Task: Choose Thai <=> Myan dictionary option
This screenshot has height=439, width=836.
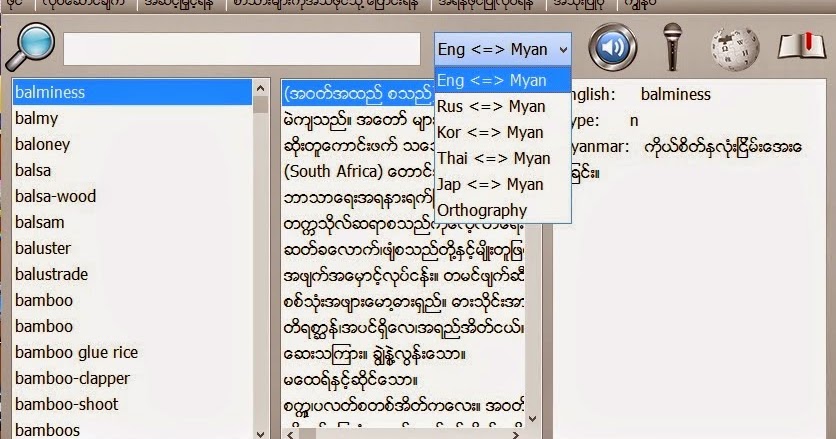Action: 503,158
